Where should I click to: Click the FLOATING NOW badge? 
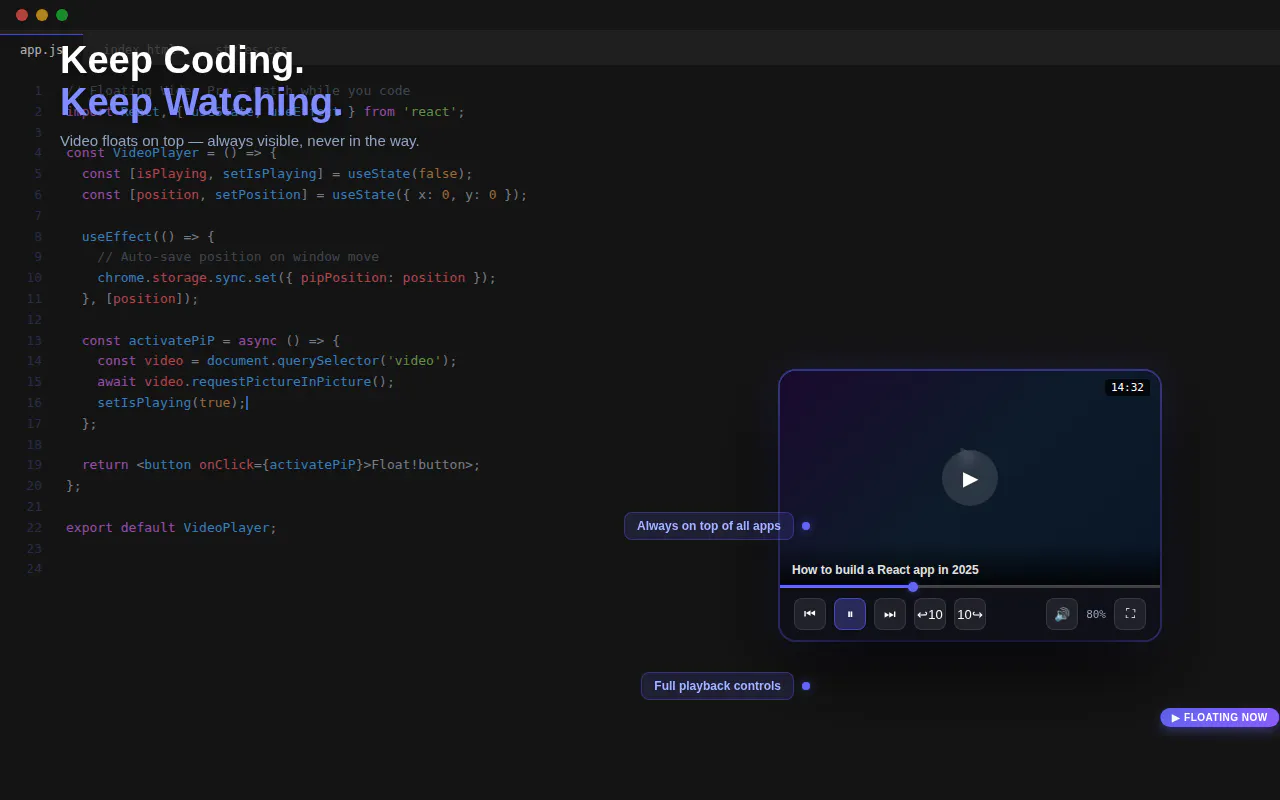tap(1219, 718)
